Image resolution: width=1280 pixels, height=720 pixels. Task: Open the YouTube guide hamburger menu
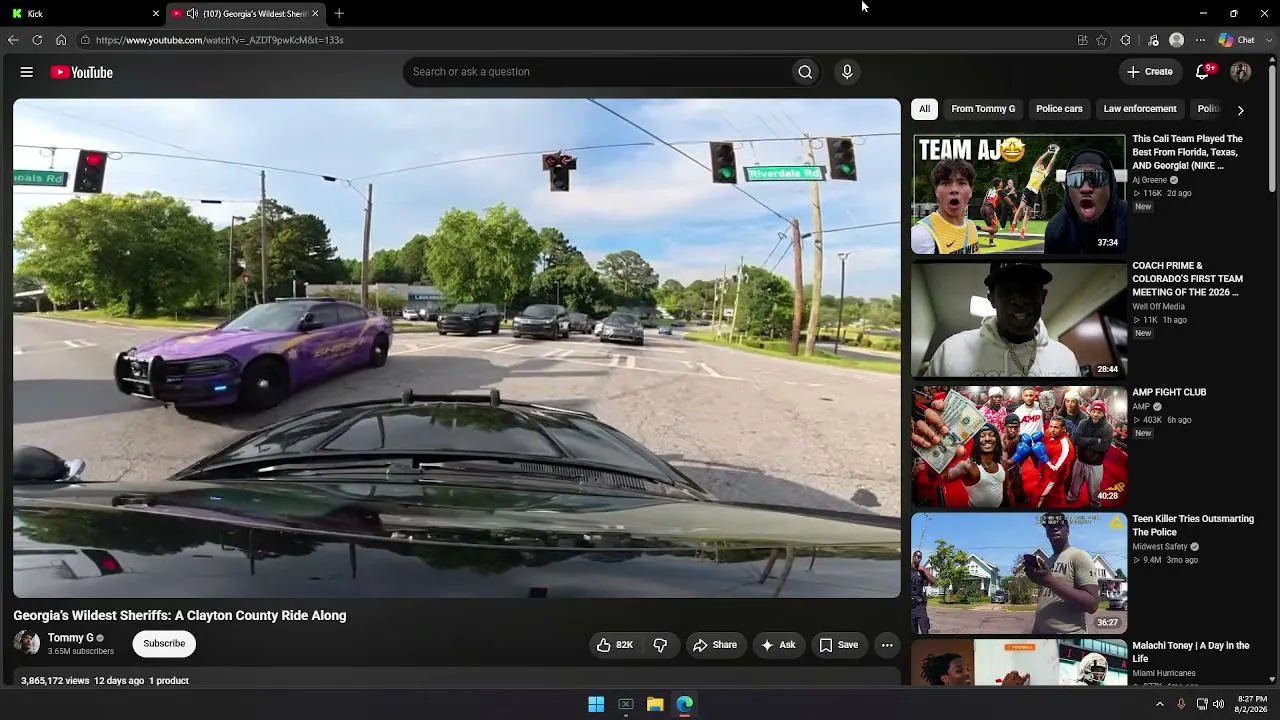(x=27, y=72)
